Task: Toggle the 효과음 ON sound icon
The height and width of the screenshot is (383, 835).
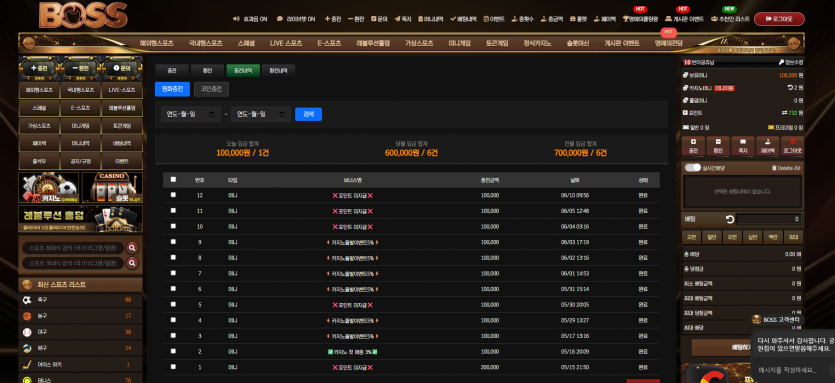Action: tap(236, 19)
